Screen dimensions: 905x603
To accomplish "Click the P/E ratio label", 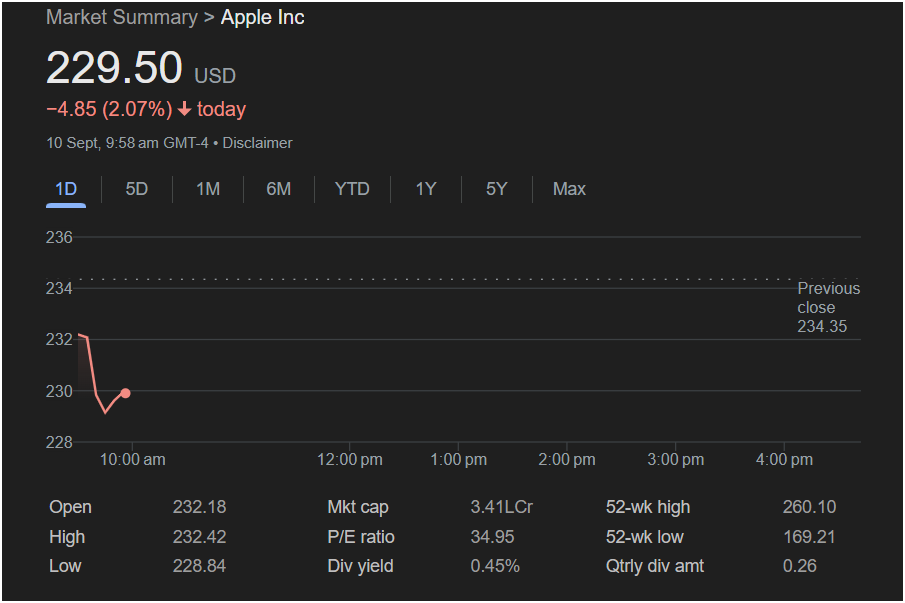I will [361, 537].
